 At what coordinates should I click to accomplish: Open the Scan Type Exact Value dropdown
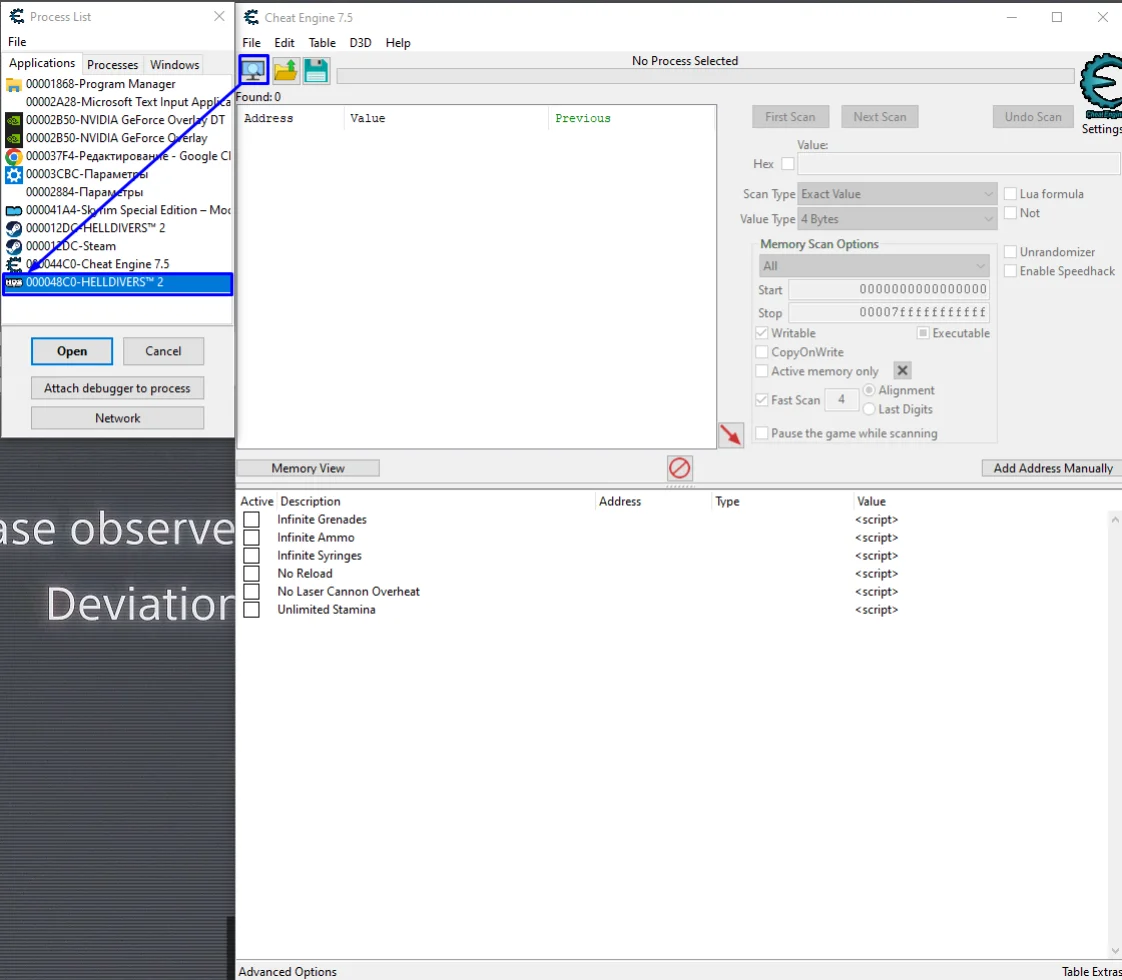pyautogui.click(x=897, y=194)
